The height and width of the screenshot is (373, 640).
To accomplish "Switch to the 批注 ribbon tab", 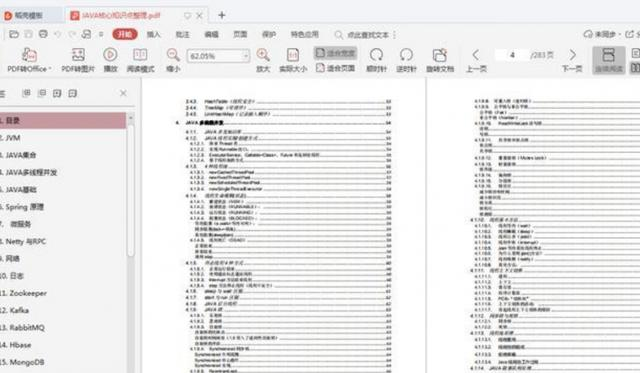I will tap(182, 35).
